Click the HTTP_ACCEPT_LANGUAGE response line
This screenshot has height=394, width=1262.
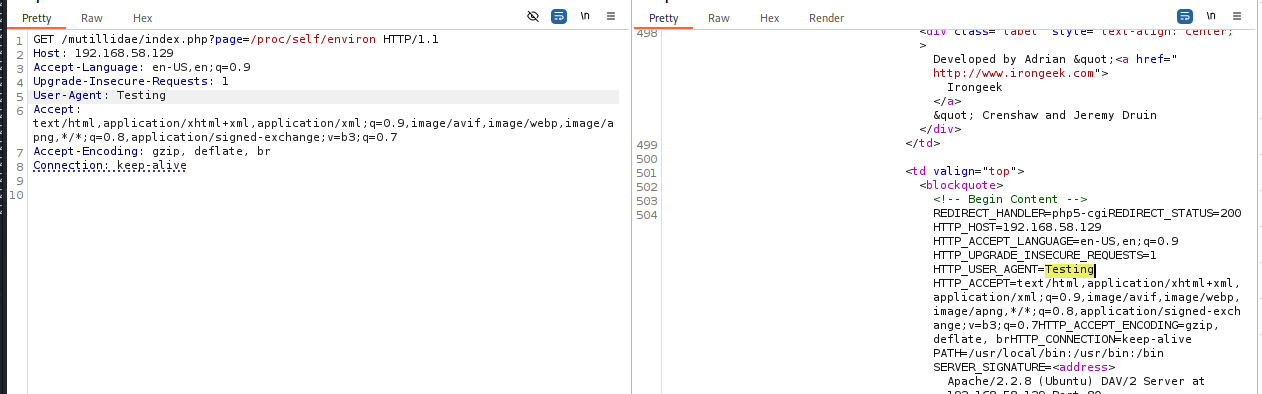pos(1056,241)
